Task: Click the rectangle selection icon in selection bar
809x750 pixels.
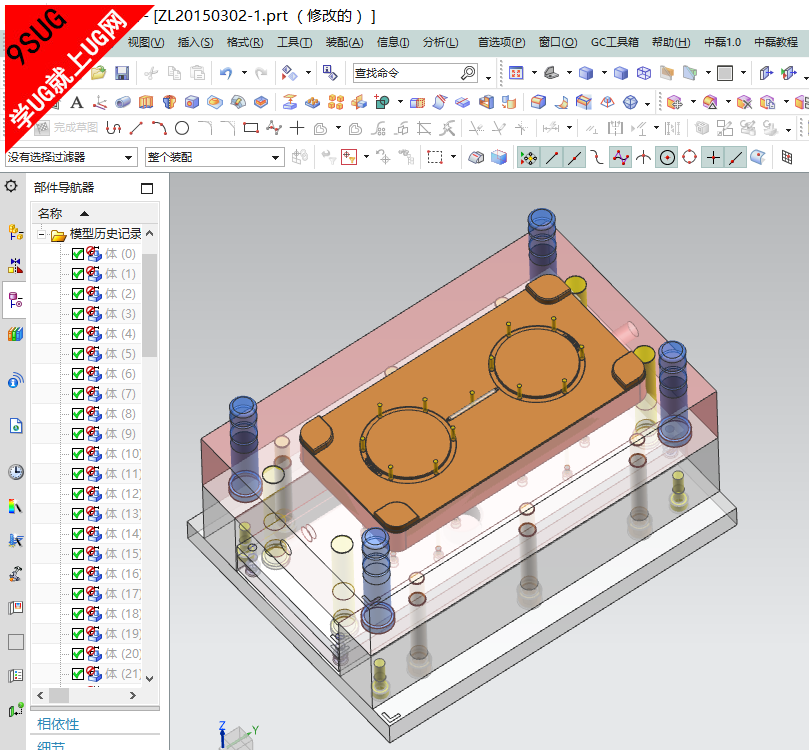Action: pos(435,157)
